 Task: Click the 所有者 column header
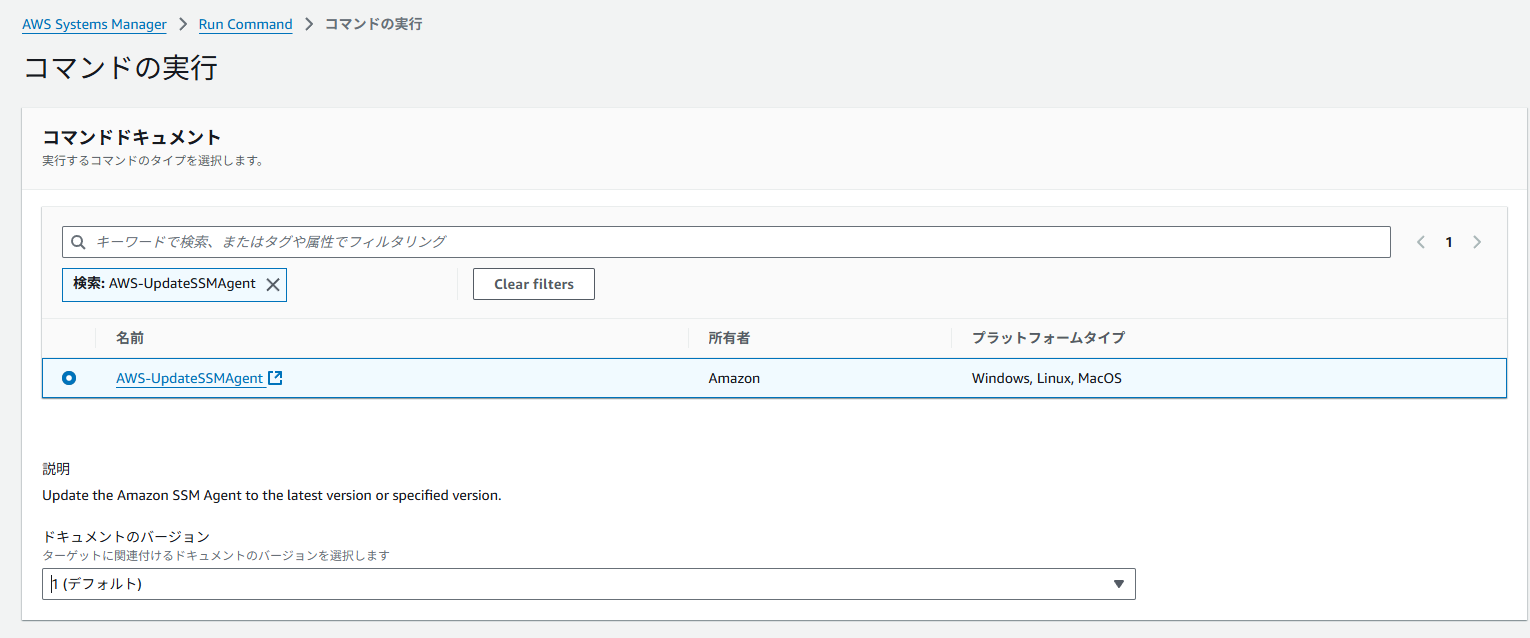tap(729, 338)
